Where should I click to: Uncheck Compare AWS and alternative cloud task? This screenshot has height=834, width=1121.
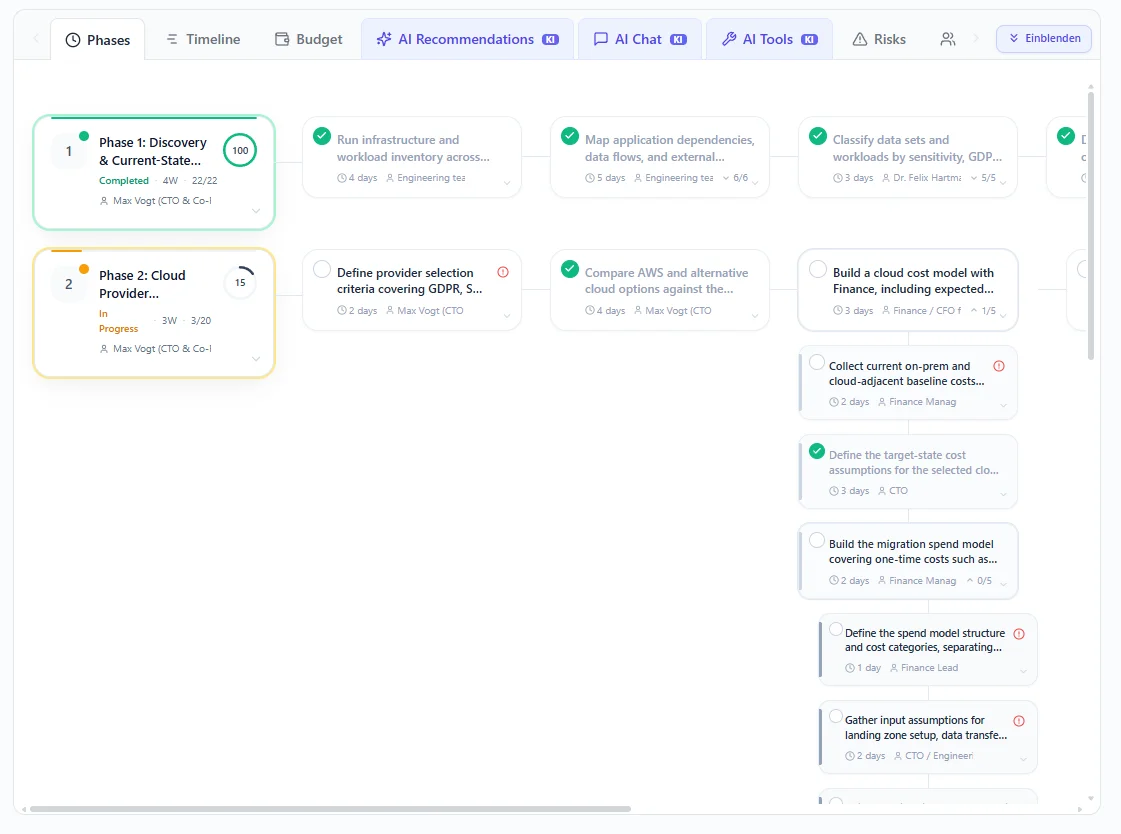pyautogui.click(x=570, y=269)
